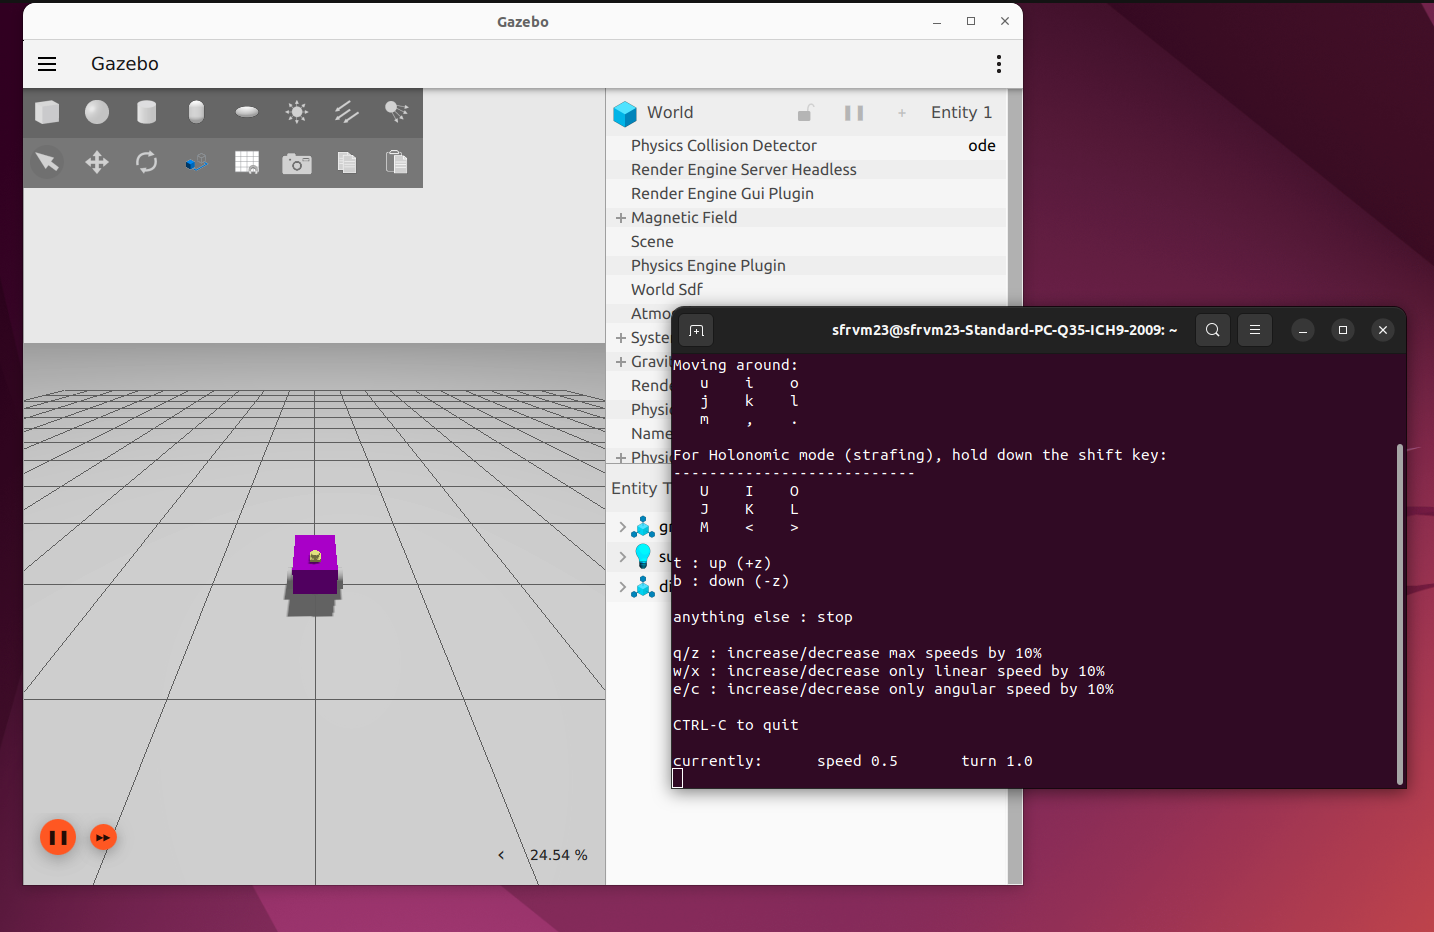Image resolution: width=1434 pixels, height=932 pixels.
Task: Click the 'CTRL-C to quit' line
Action: [736, 725]
